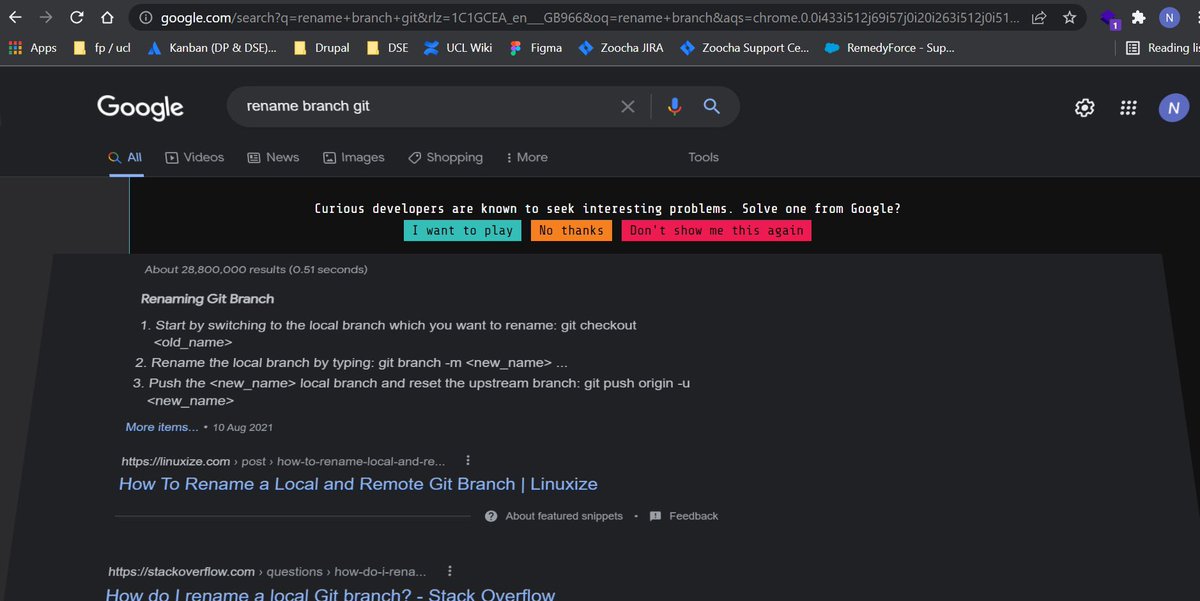The height and width of the screenshot is (601, 1200).
Task: View site information icon in address bar
Action: coord(146,17)
